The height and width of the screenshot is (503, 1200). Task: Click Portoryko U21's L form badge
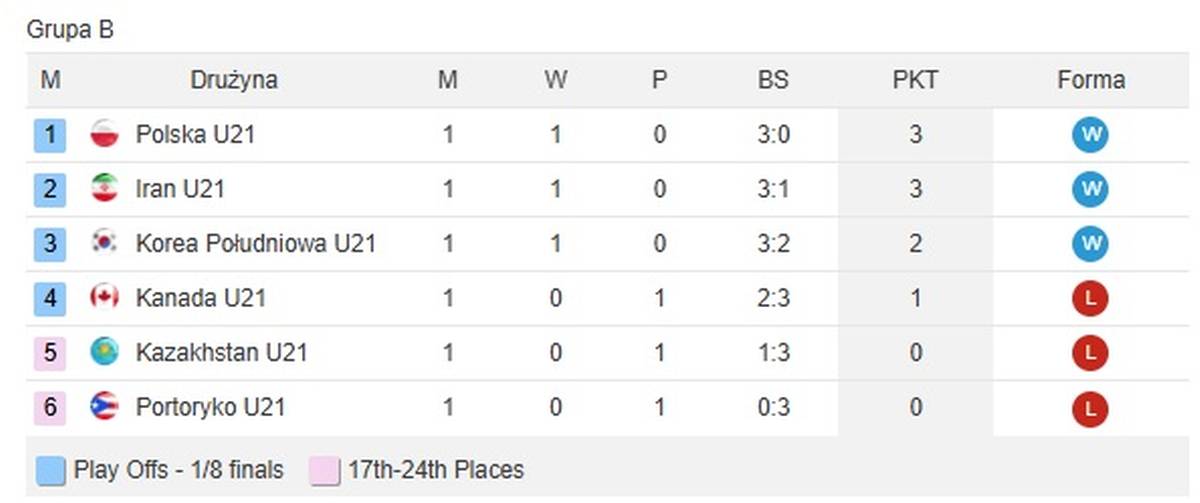(x=1091, y=407)
